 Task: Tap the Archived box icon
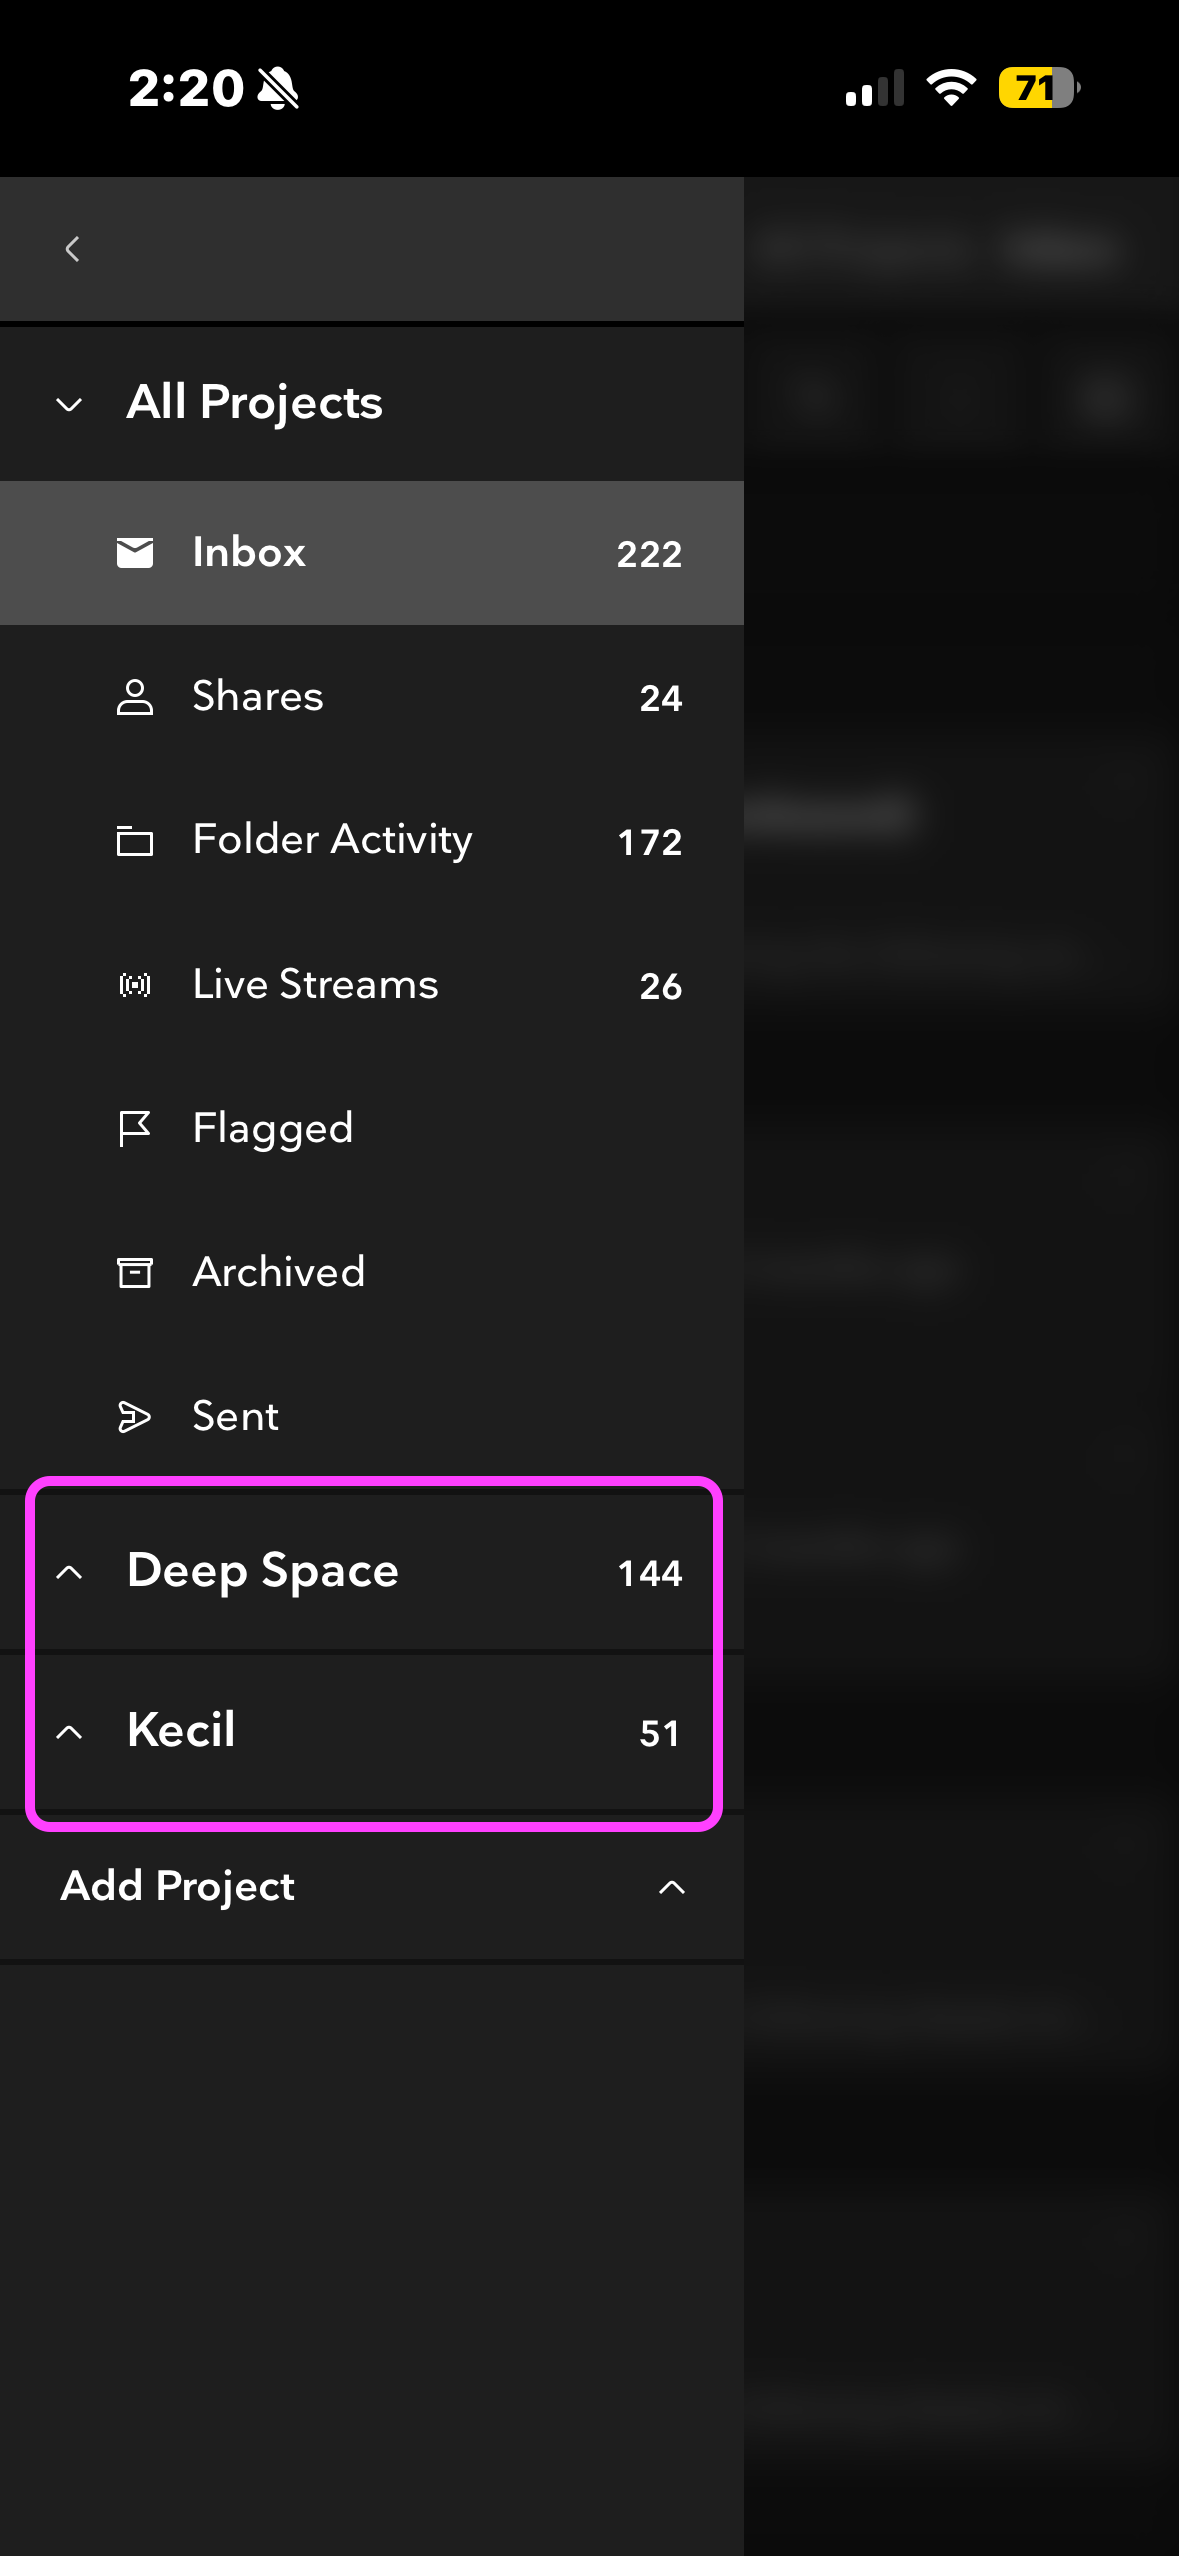click(x=135, y=1273)
